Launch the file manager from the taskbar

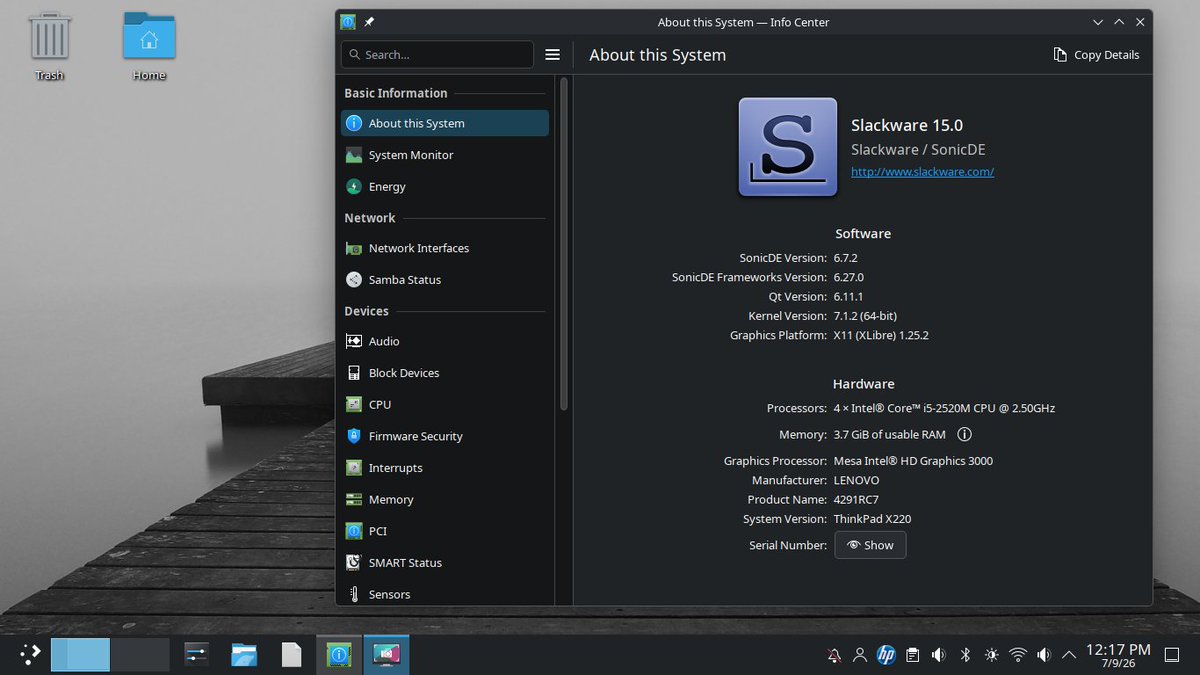tap(244, 655)
